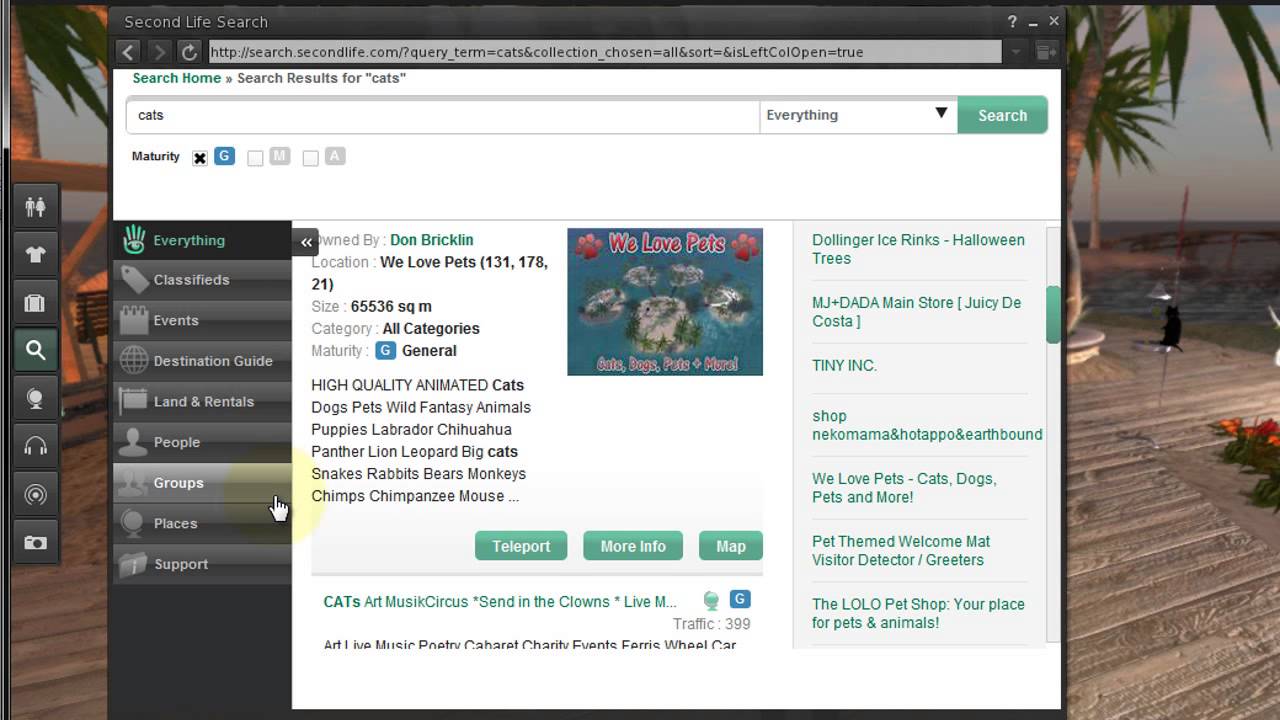Click the info icon beside Support
1280x720 pixels.
click(134, 564)
